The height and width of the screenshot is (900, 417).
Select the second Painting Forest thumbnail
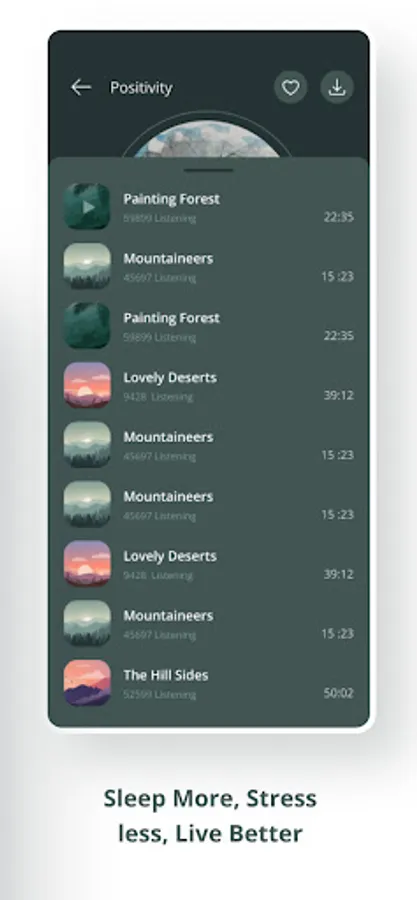pyautogui.click(x=87, y=325)
